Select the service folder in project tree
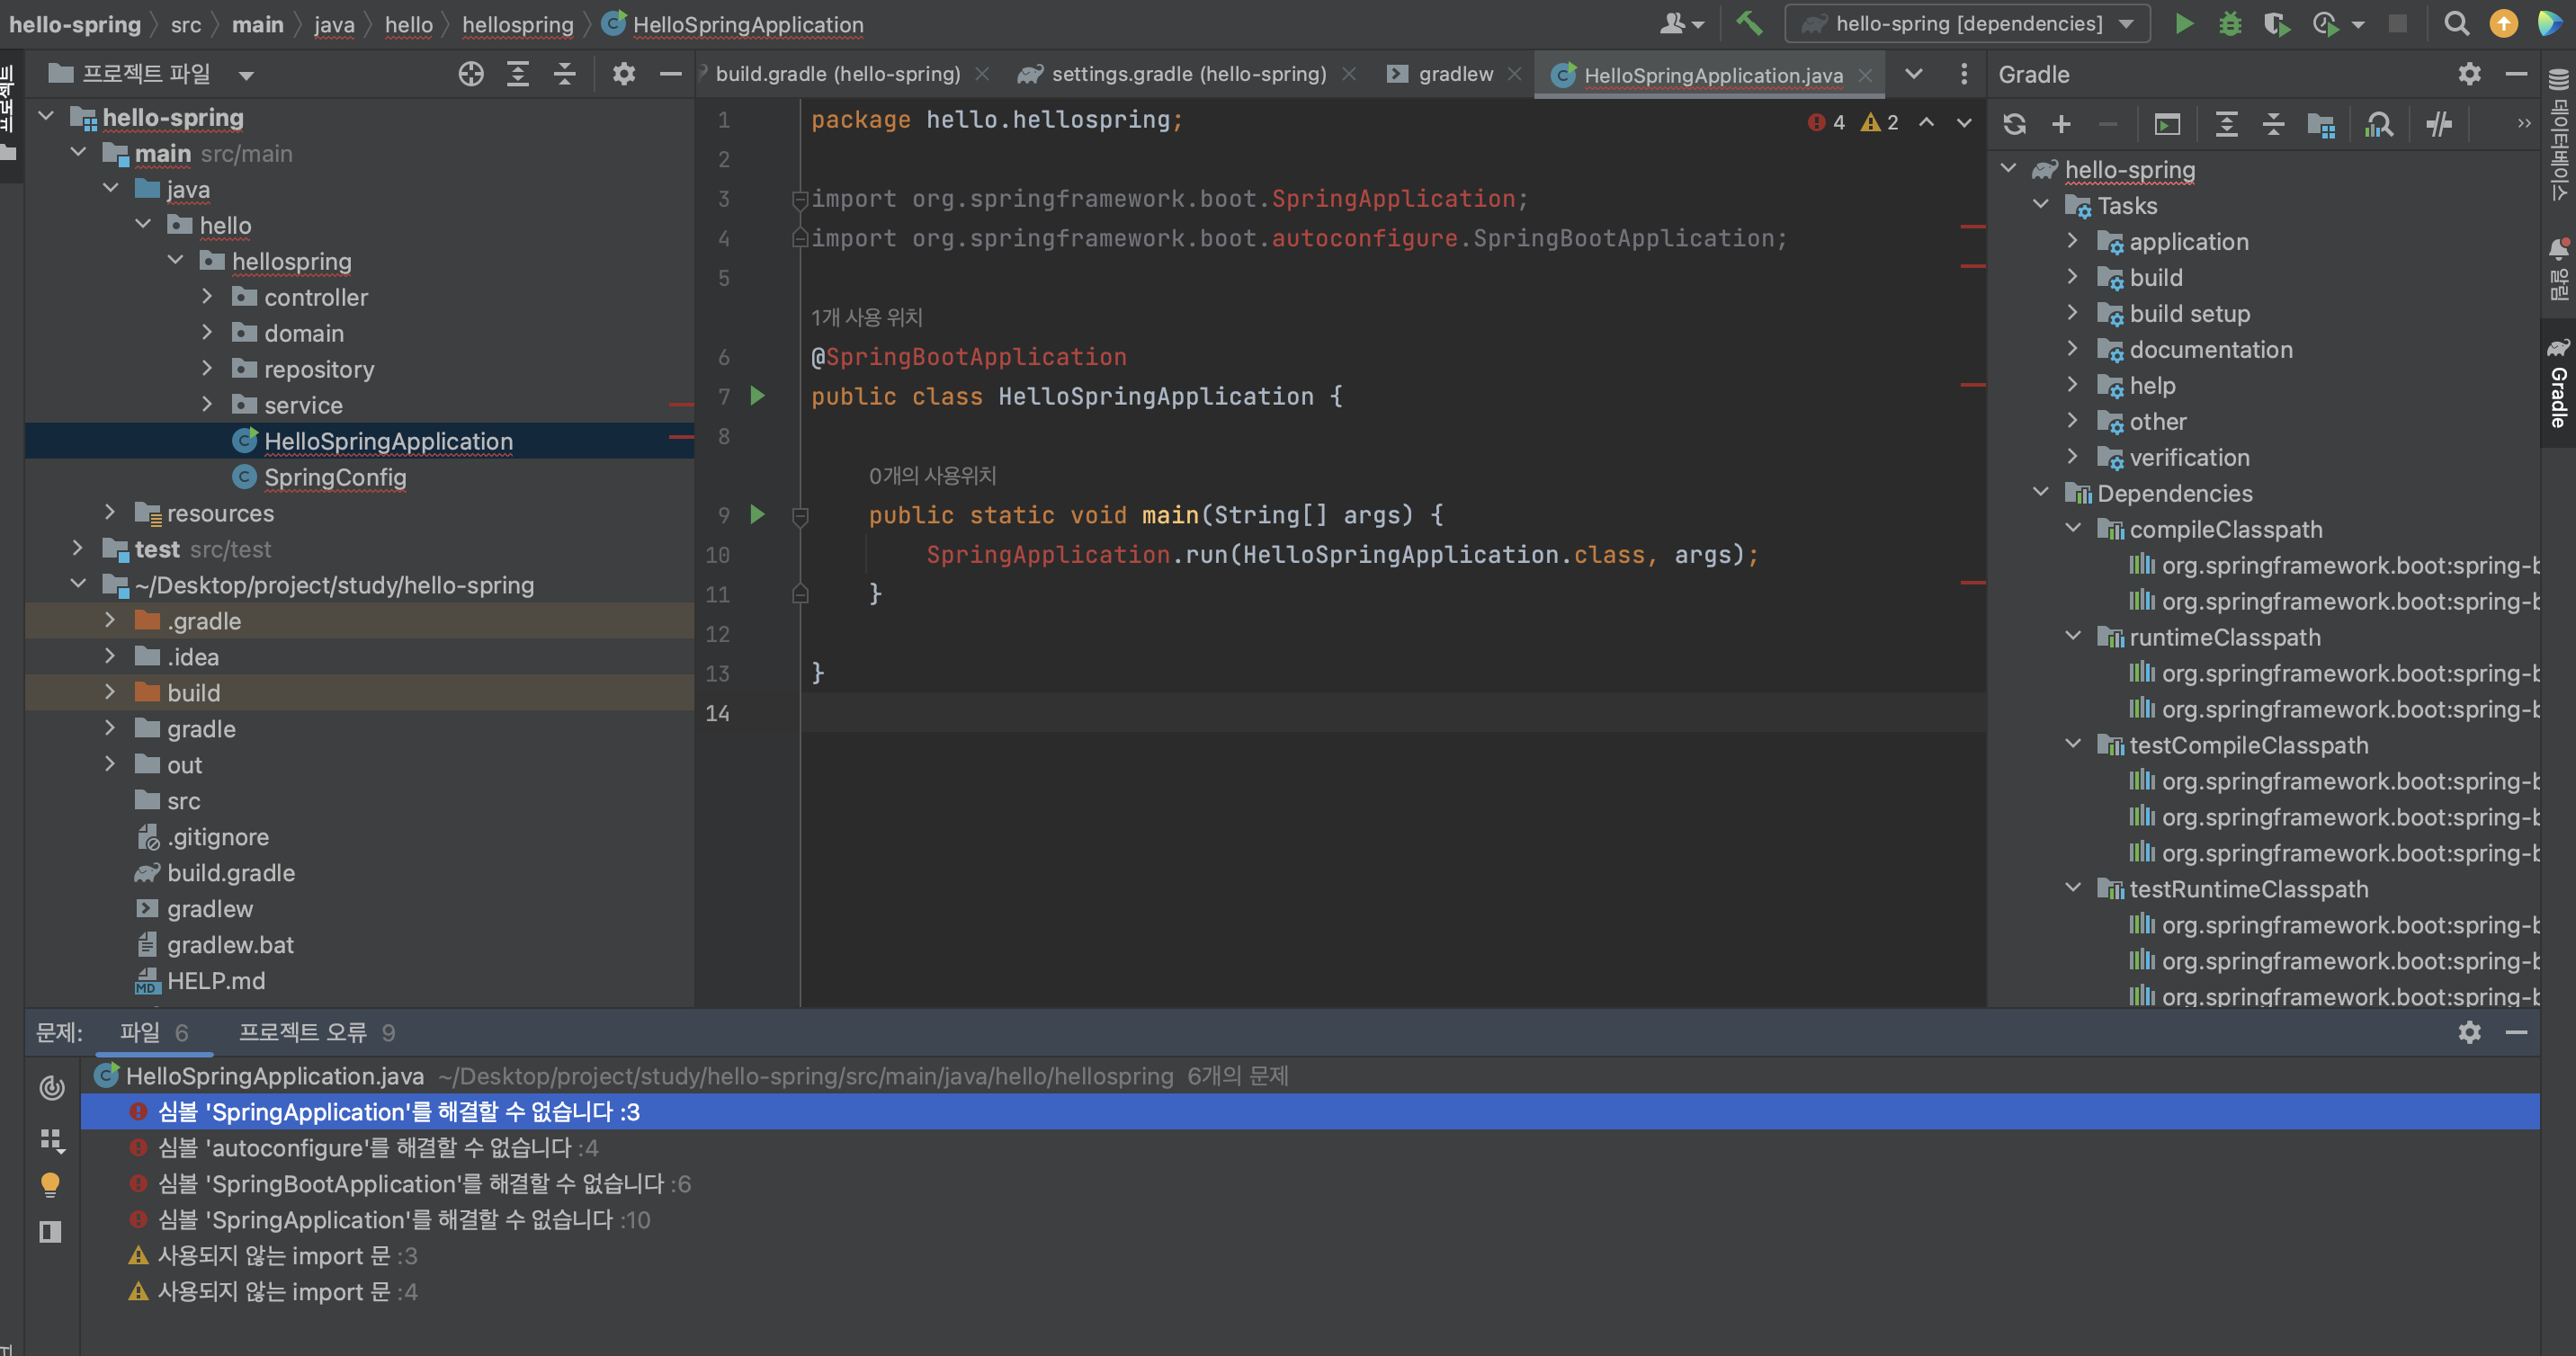The height and width of the screenshot is (1356, 2576). point(303,404)
